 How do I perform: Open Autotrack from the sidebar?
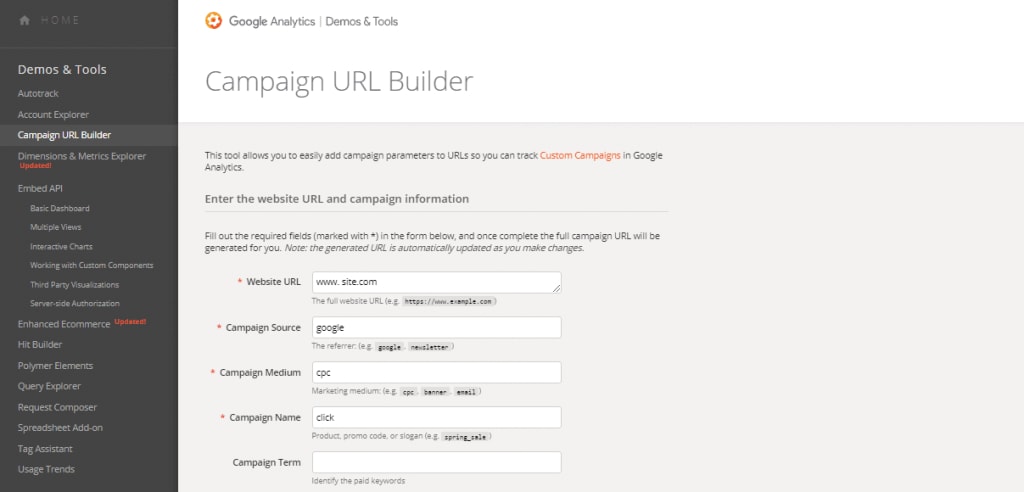(x=38, y=93)
